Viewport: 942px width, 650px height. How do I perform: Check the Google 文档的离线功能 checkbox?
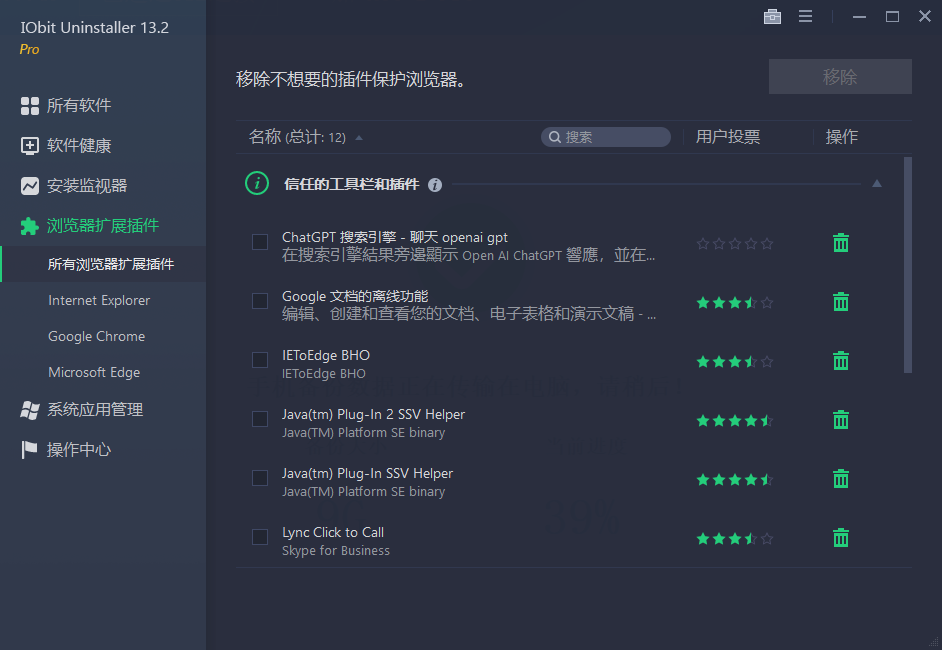coord(260,301)
